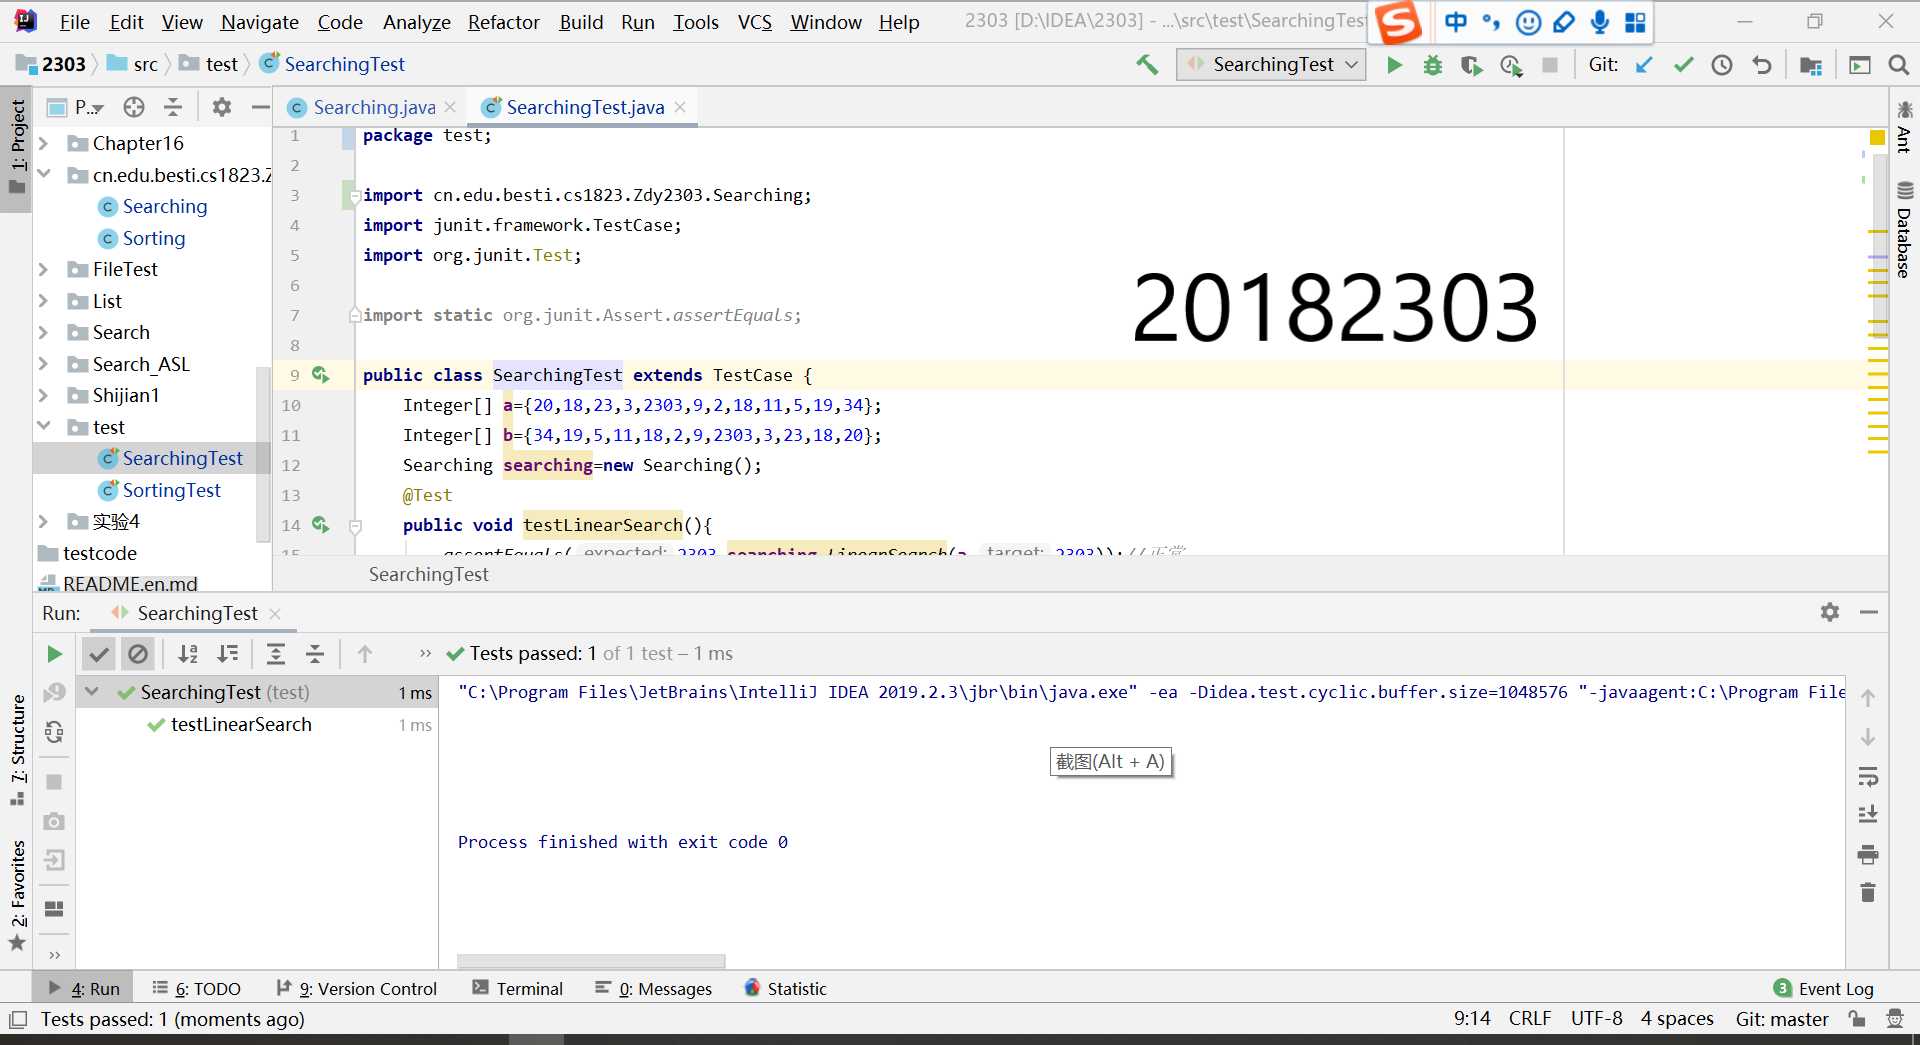Click Git: master branch widget
Image resolution: width=1920 pixels, height=1045 pixels.
pos(1781,1019)
